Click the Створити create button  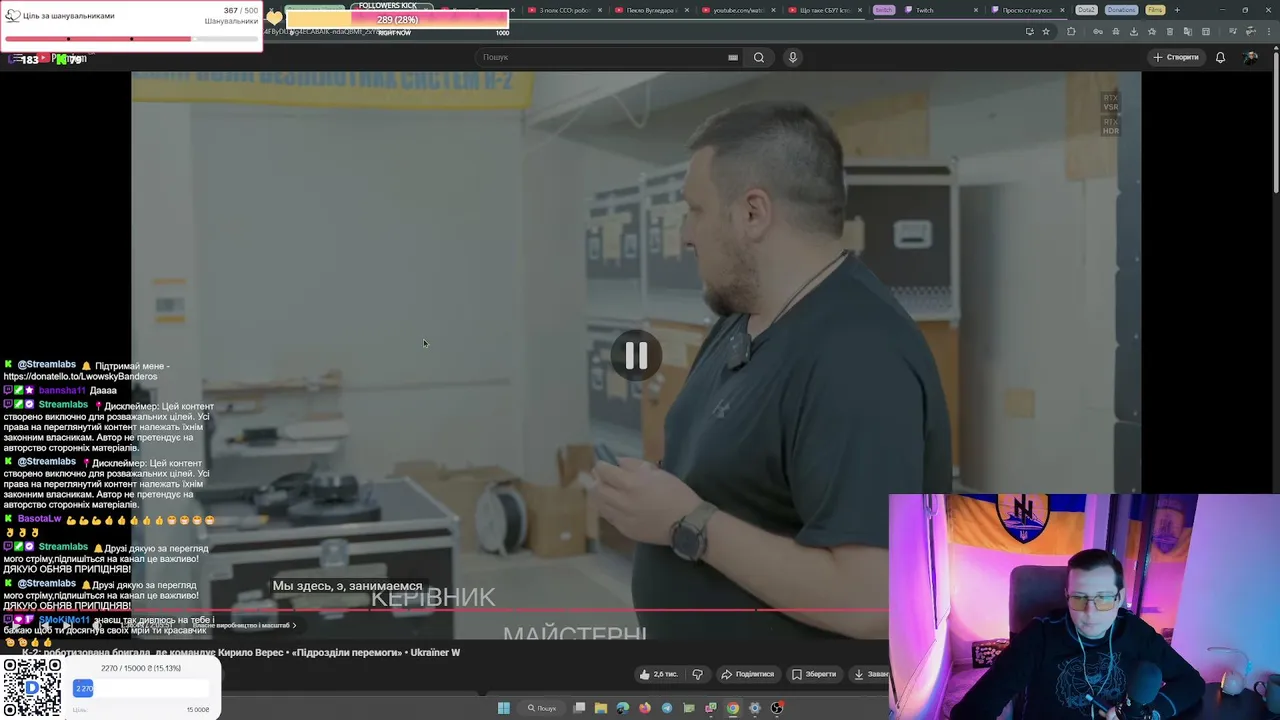pyautogui.click(x=1176, y=57)
